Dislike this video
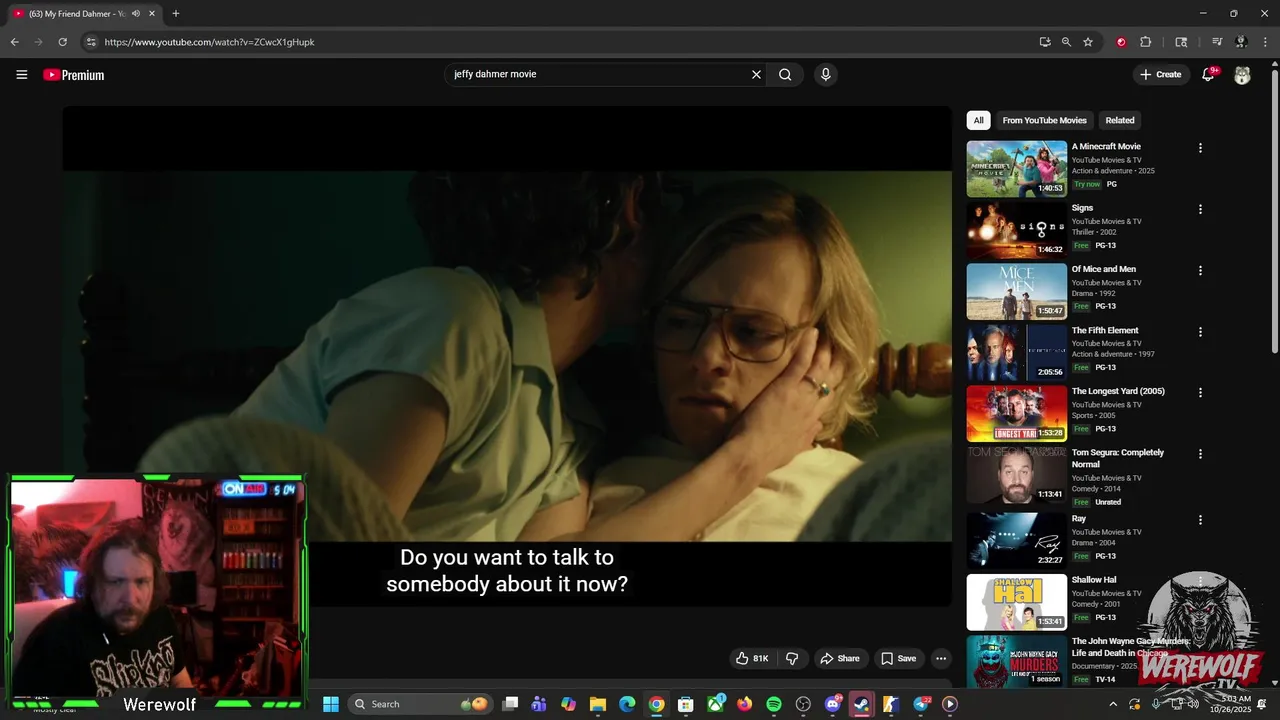Image resolution: width=1280 pixels, height=720 pixels. point(792,658)
